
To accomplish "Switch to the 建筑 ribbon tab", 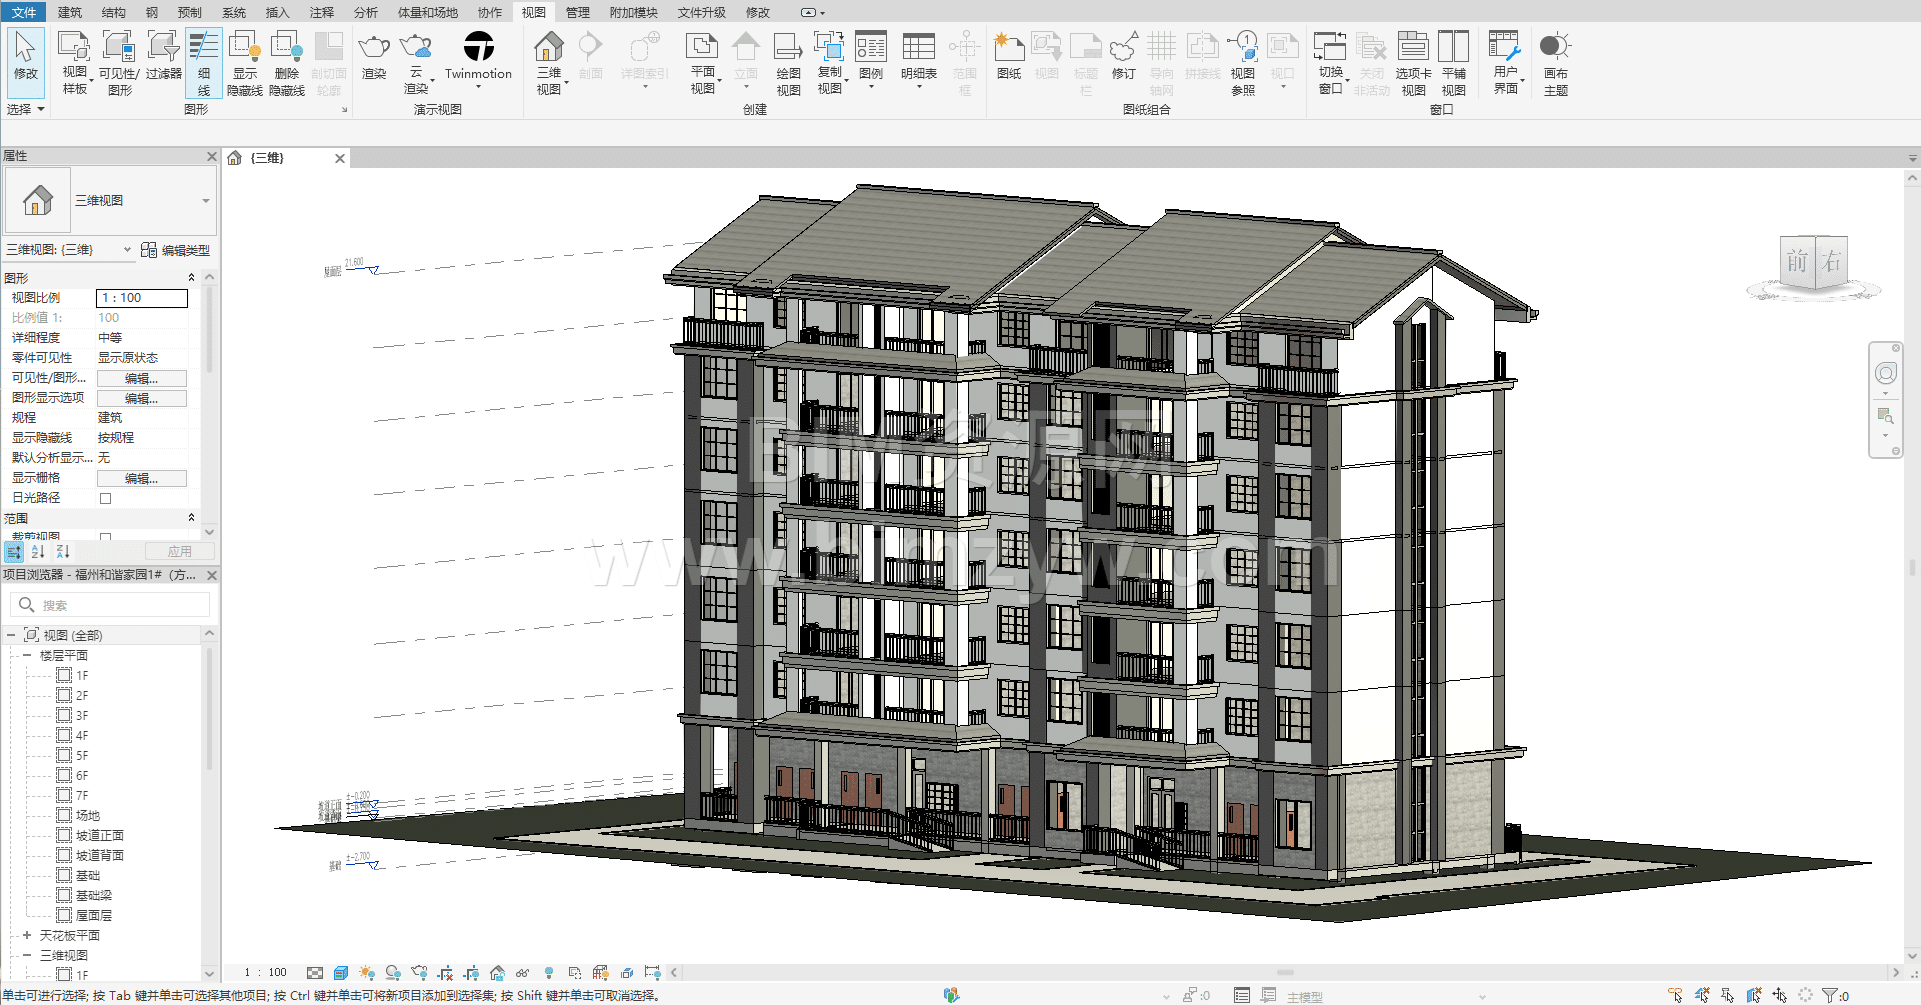I will (70, 12).
